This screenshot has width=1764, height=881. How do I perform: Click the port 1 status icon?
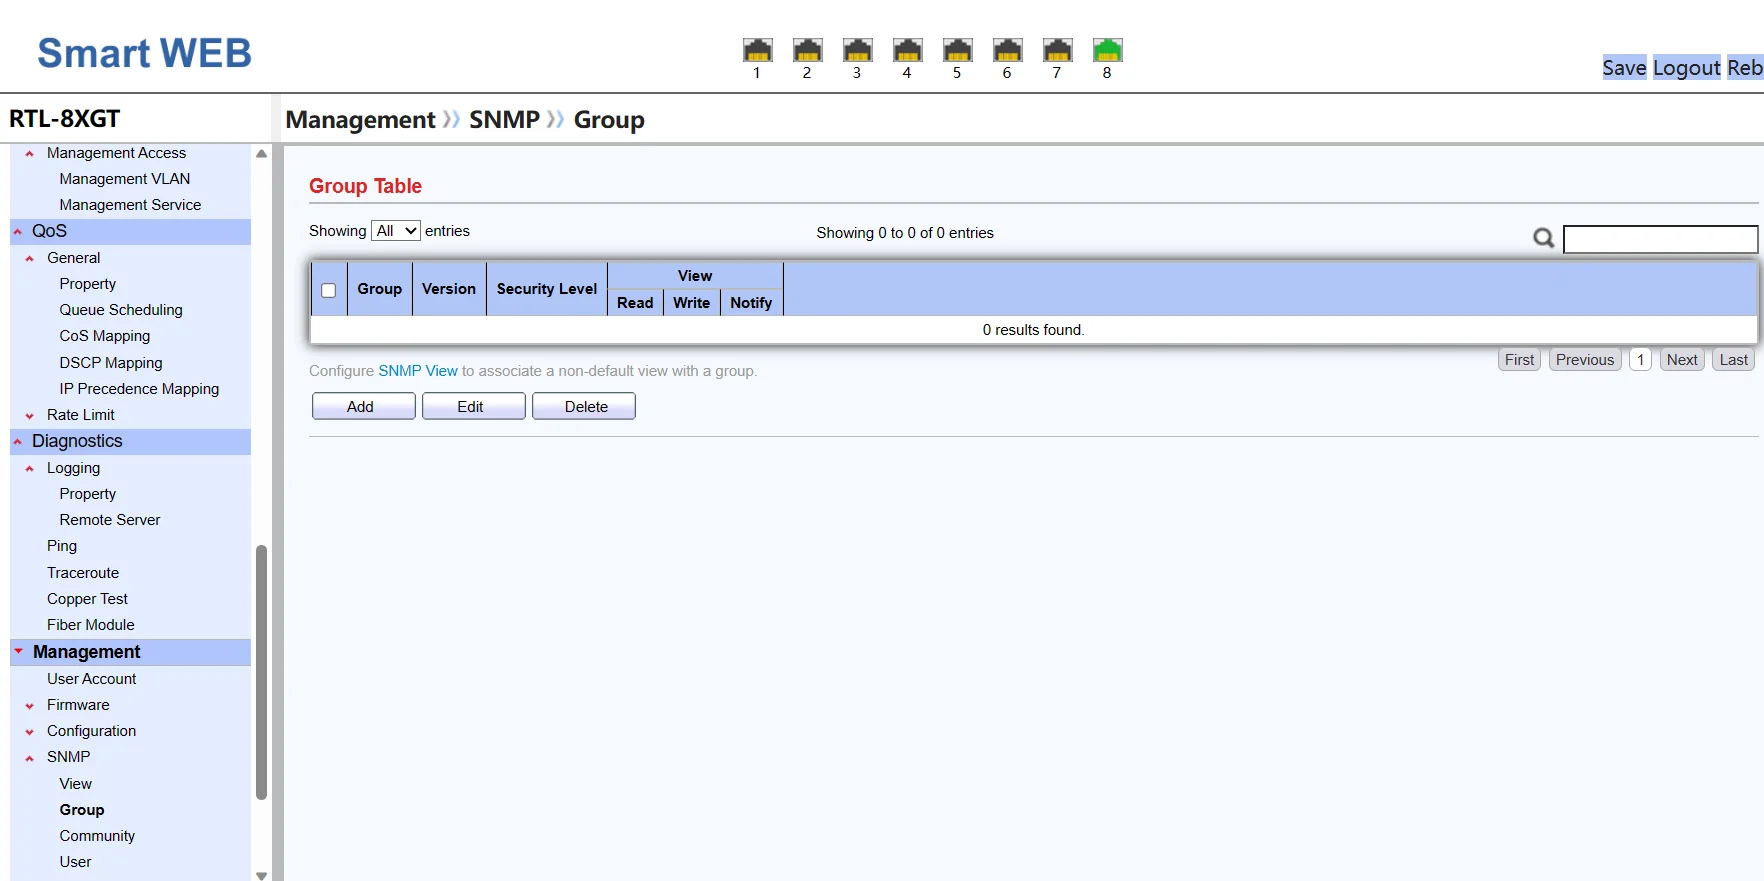(x=757, y=50)
